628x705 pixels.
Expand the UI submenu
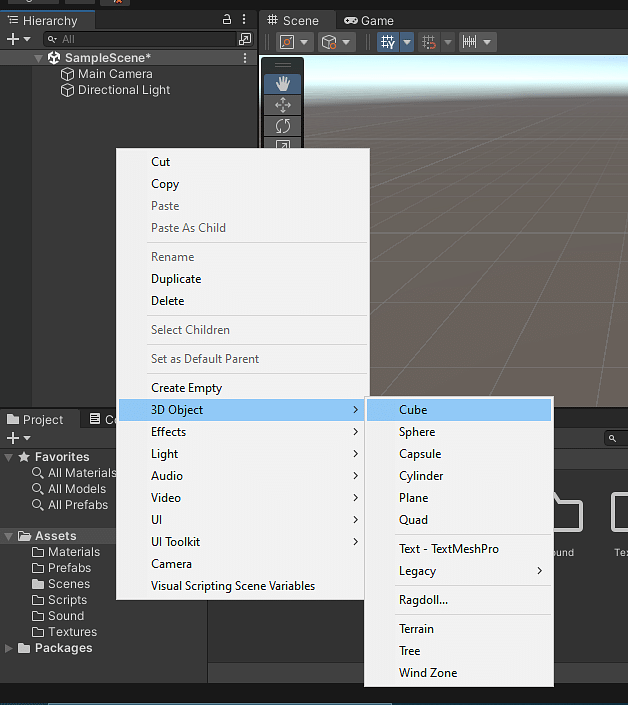click(x=241, y=520)
